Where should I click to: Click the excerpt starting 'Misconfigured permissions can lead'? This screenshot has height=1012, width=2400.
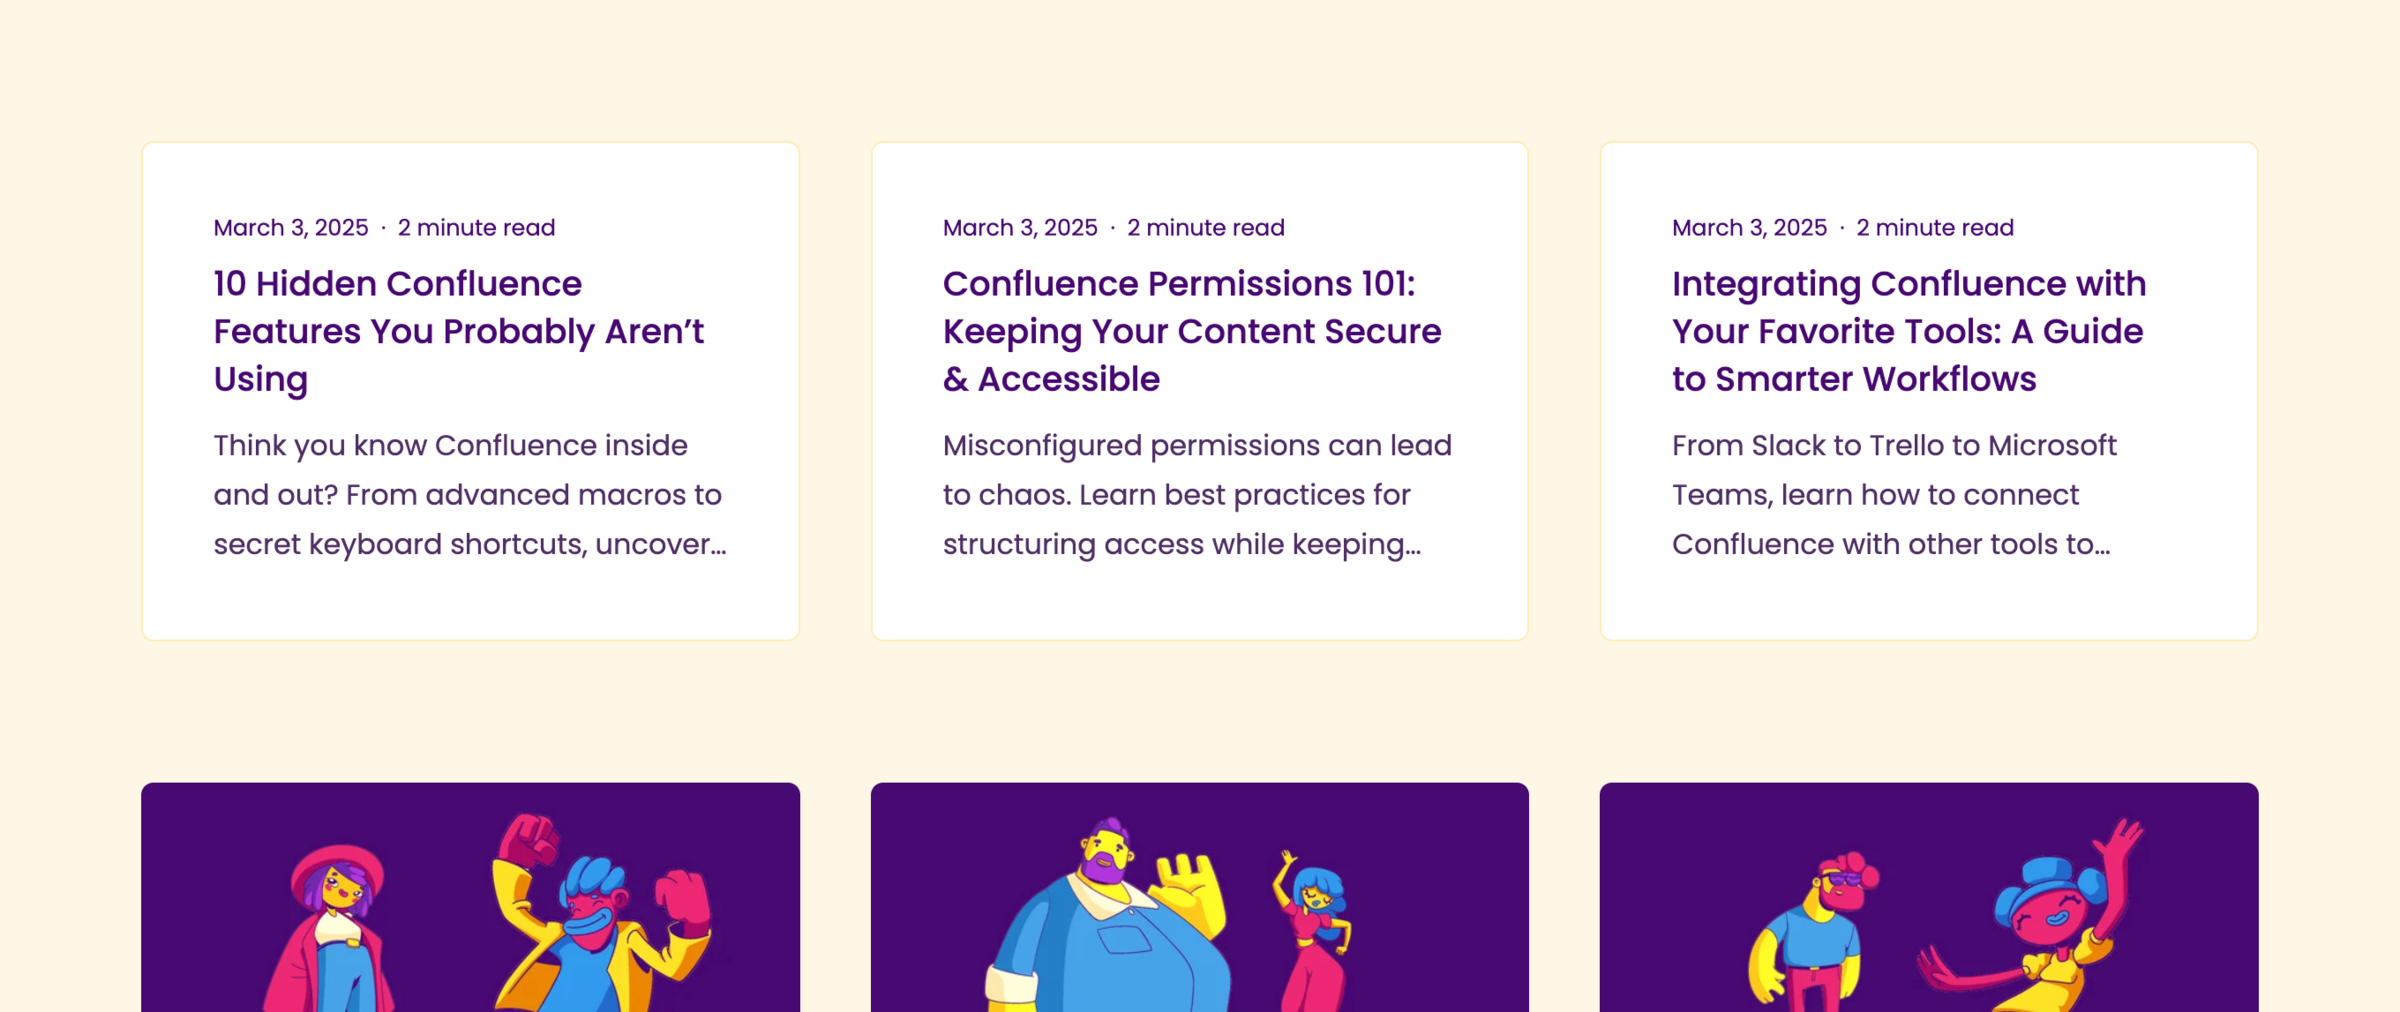[1197, 494]
